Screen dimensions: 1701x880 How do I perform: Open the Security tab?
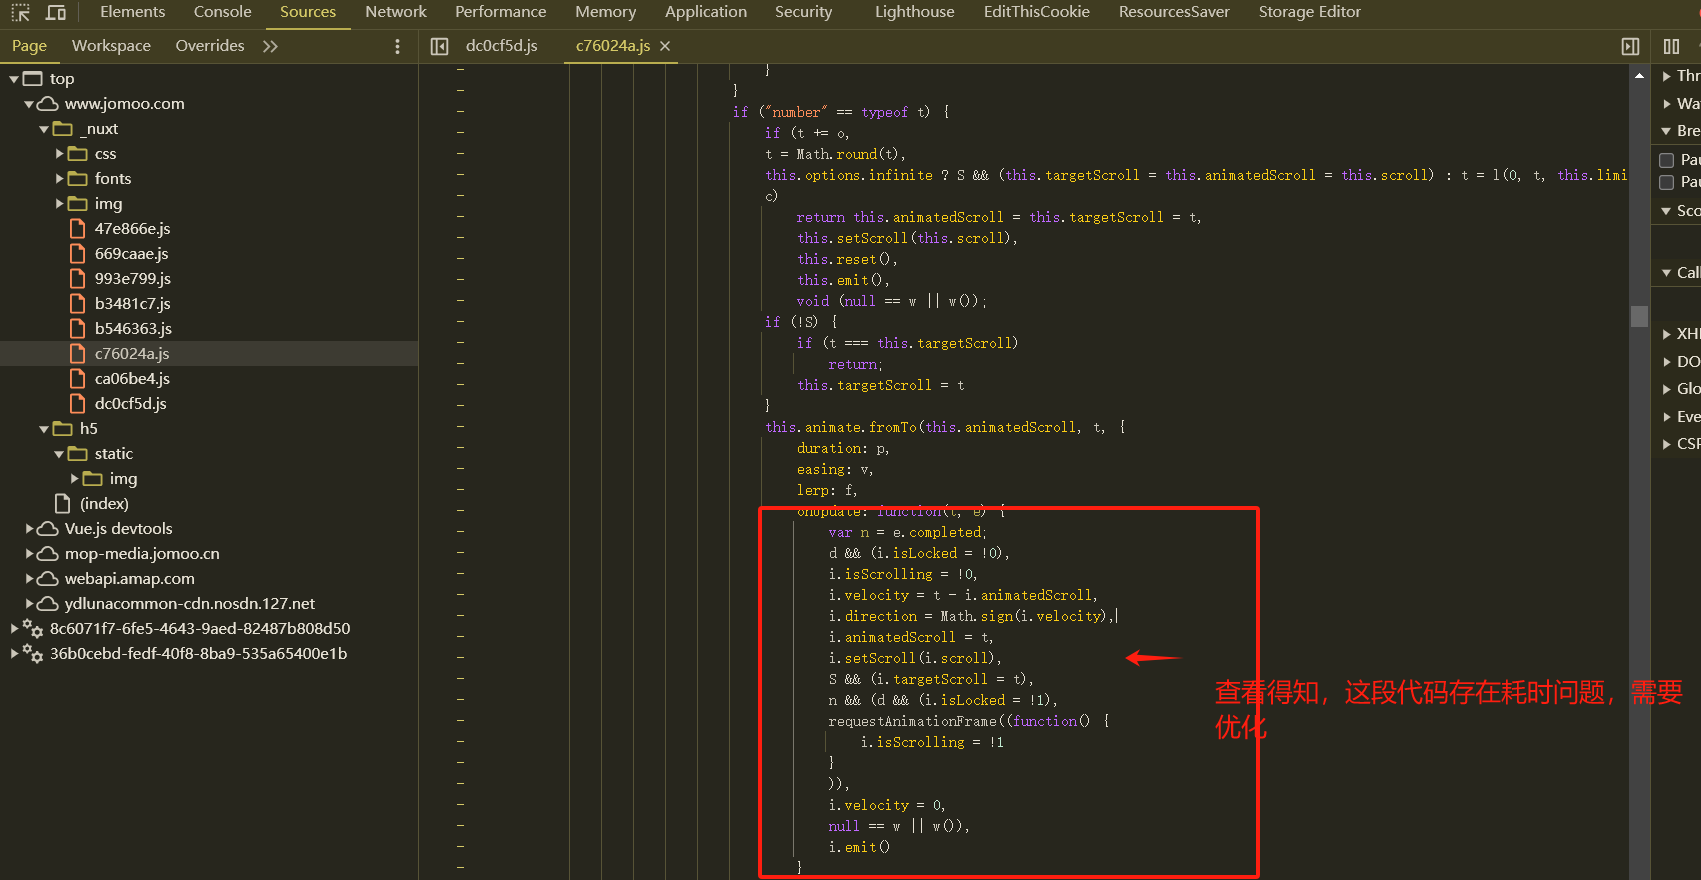tap(803, 12)
